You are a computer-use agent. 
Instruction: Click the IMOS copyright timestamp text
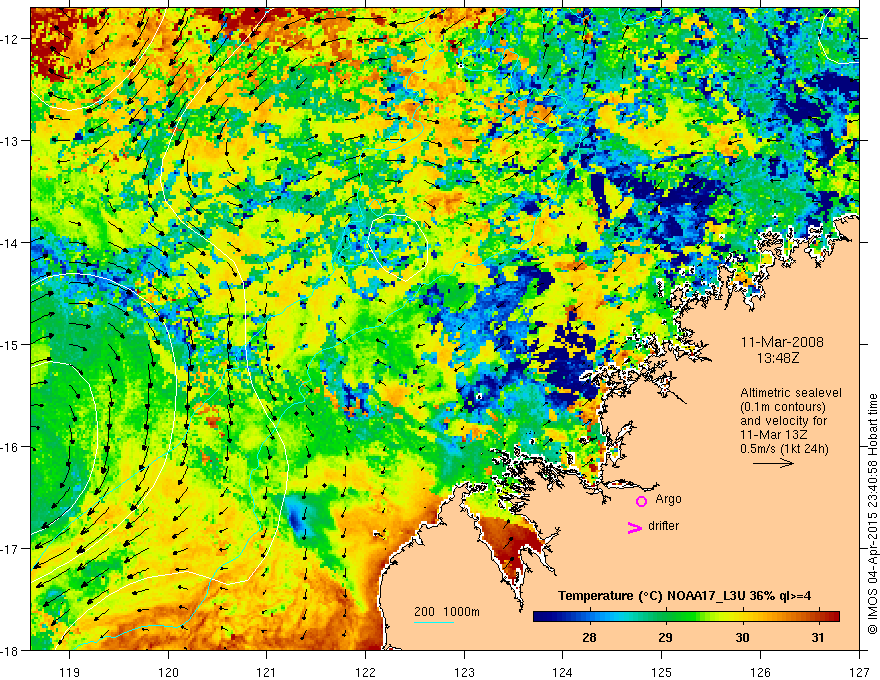[873, 514]
